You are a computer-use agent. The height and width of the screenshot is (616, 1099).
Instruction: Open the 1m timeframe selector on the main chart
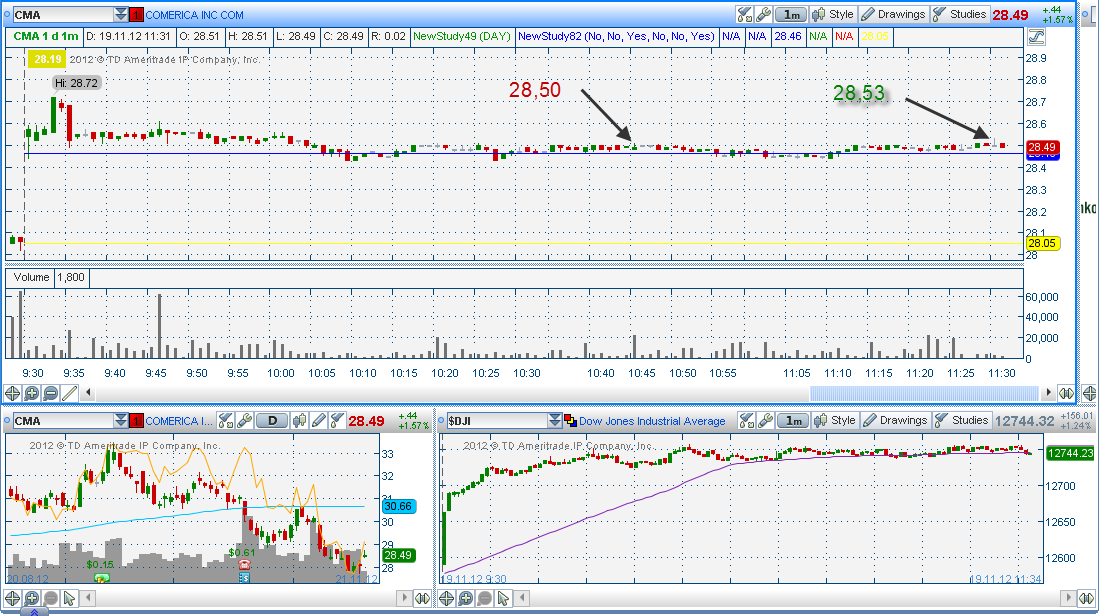[791, 14]
